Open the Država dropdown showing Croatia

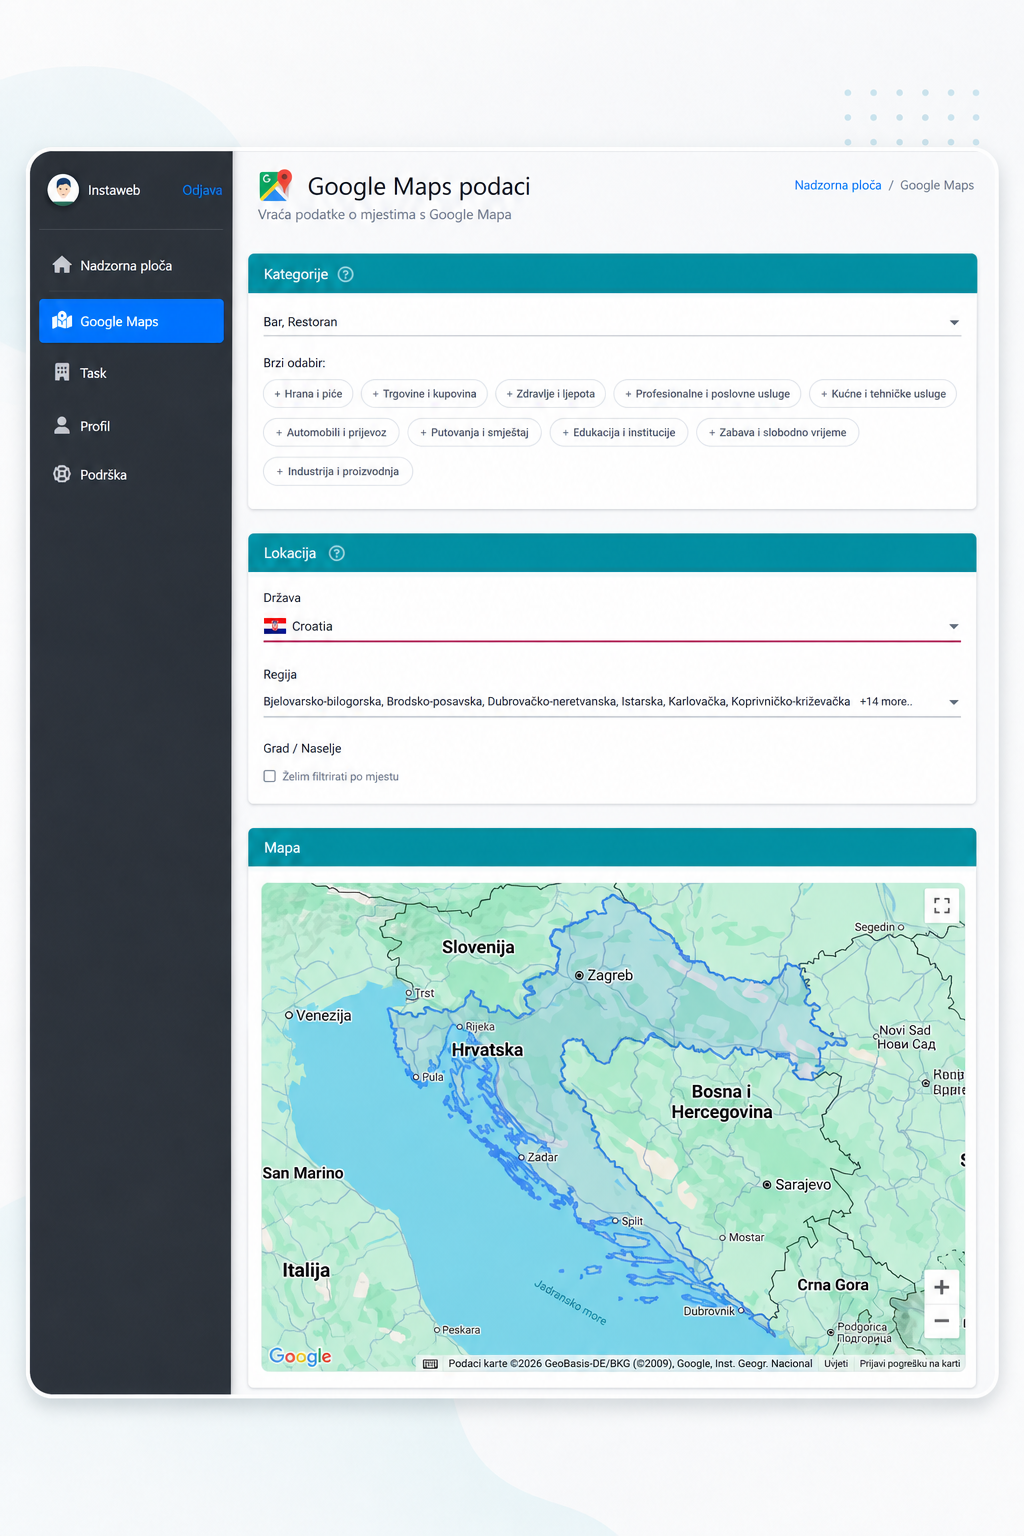(612, 626)
